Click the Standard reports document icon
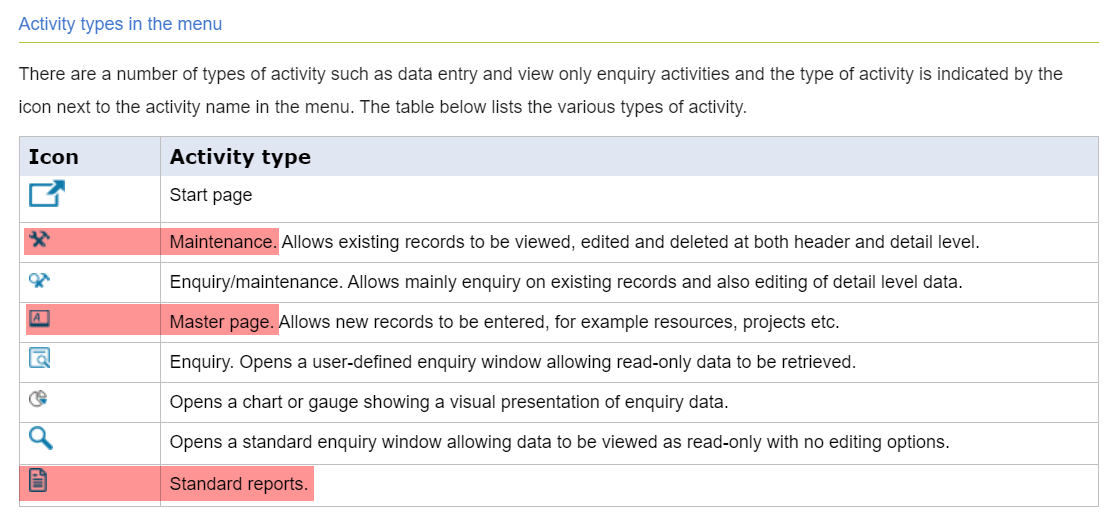Screen dimensions: 1115x527 [x=39, y=482]
